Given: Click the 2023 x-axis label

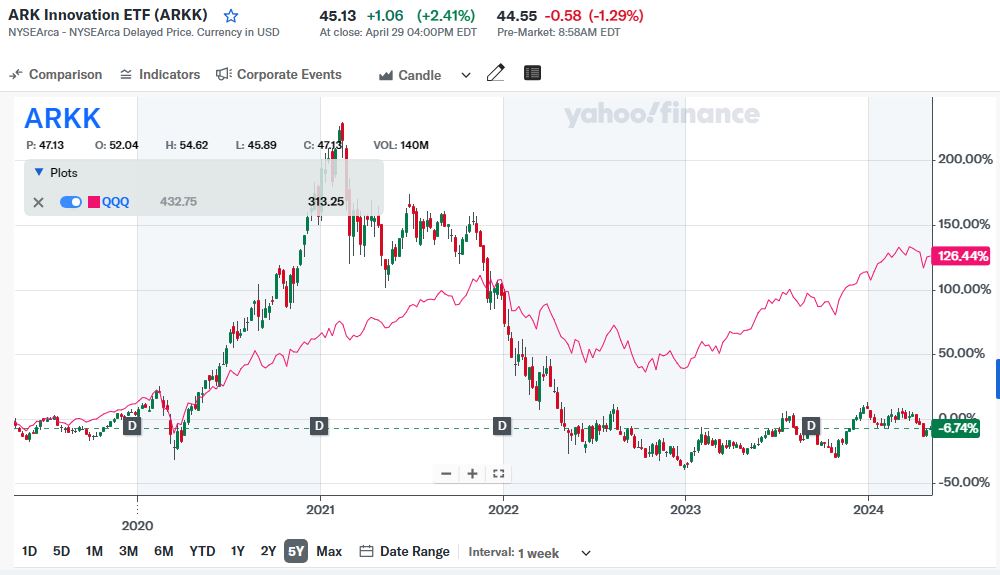Looking at the screenshot, I should point(686,510).
